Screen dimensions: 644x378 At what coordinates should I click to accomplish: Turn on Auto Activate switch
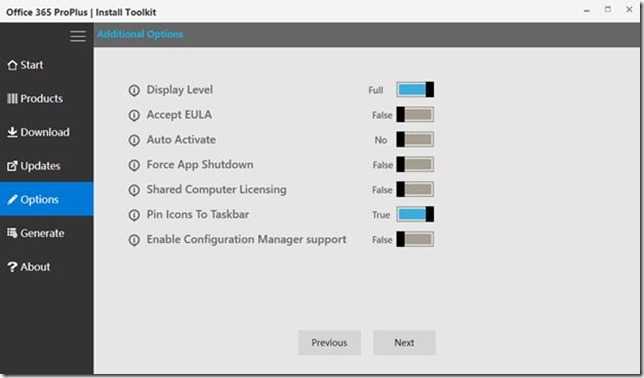click(x=415, y=140)
